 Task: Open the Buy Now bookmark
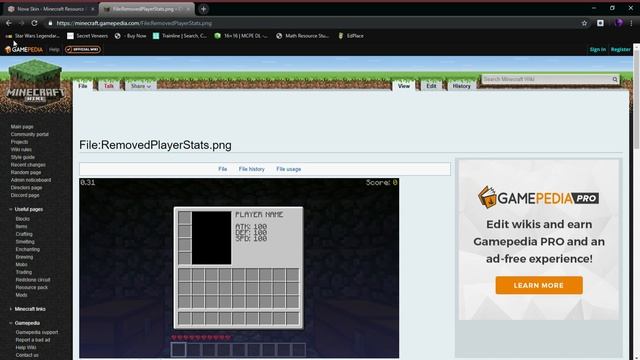(x=131, y=36)
